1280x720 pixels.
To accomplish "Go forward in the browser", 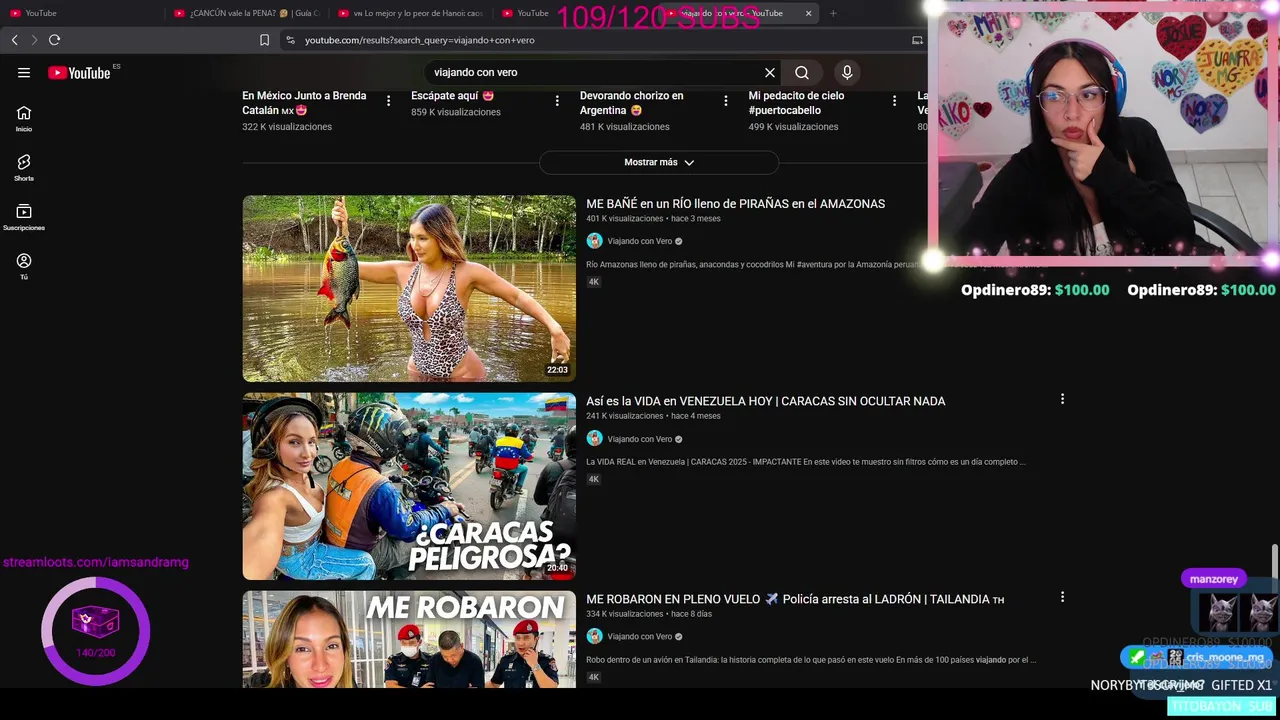I will tap(34, 40).
